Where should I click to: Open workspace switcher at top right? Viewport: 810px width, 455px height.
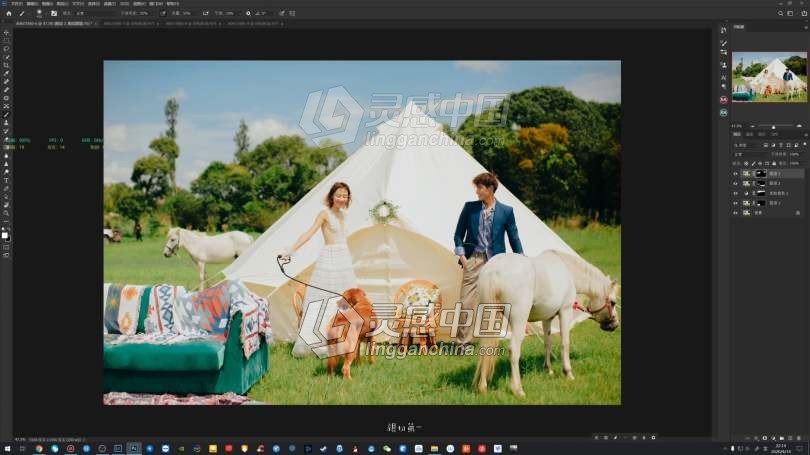coord(790,13)
